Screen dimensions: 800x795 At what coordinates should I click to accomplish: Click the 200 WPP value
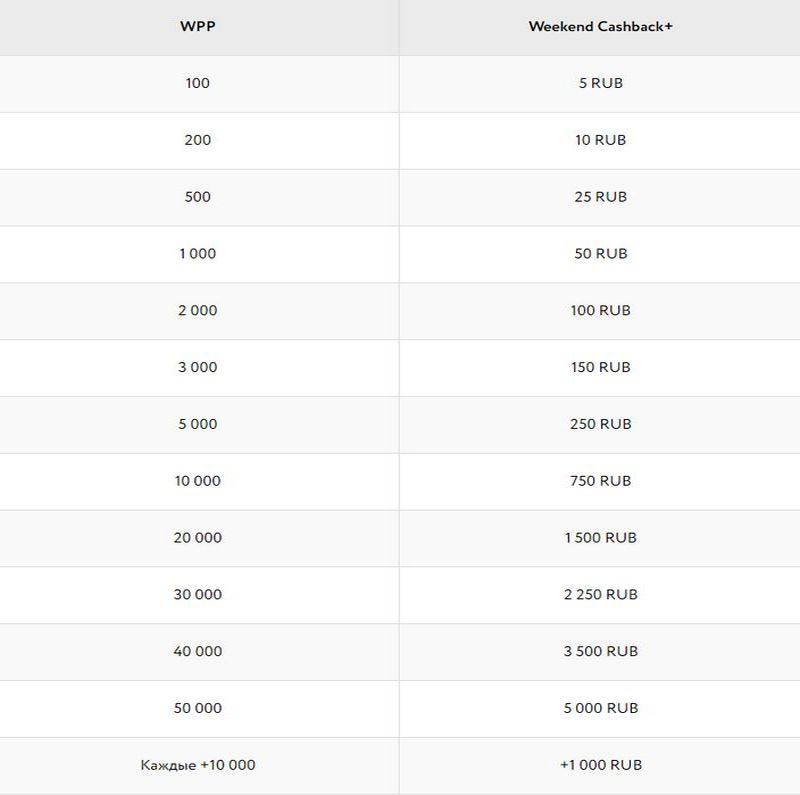[x=197, y=140]
